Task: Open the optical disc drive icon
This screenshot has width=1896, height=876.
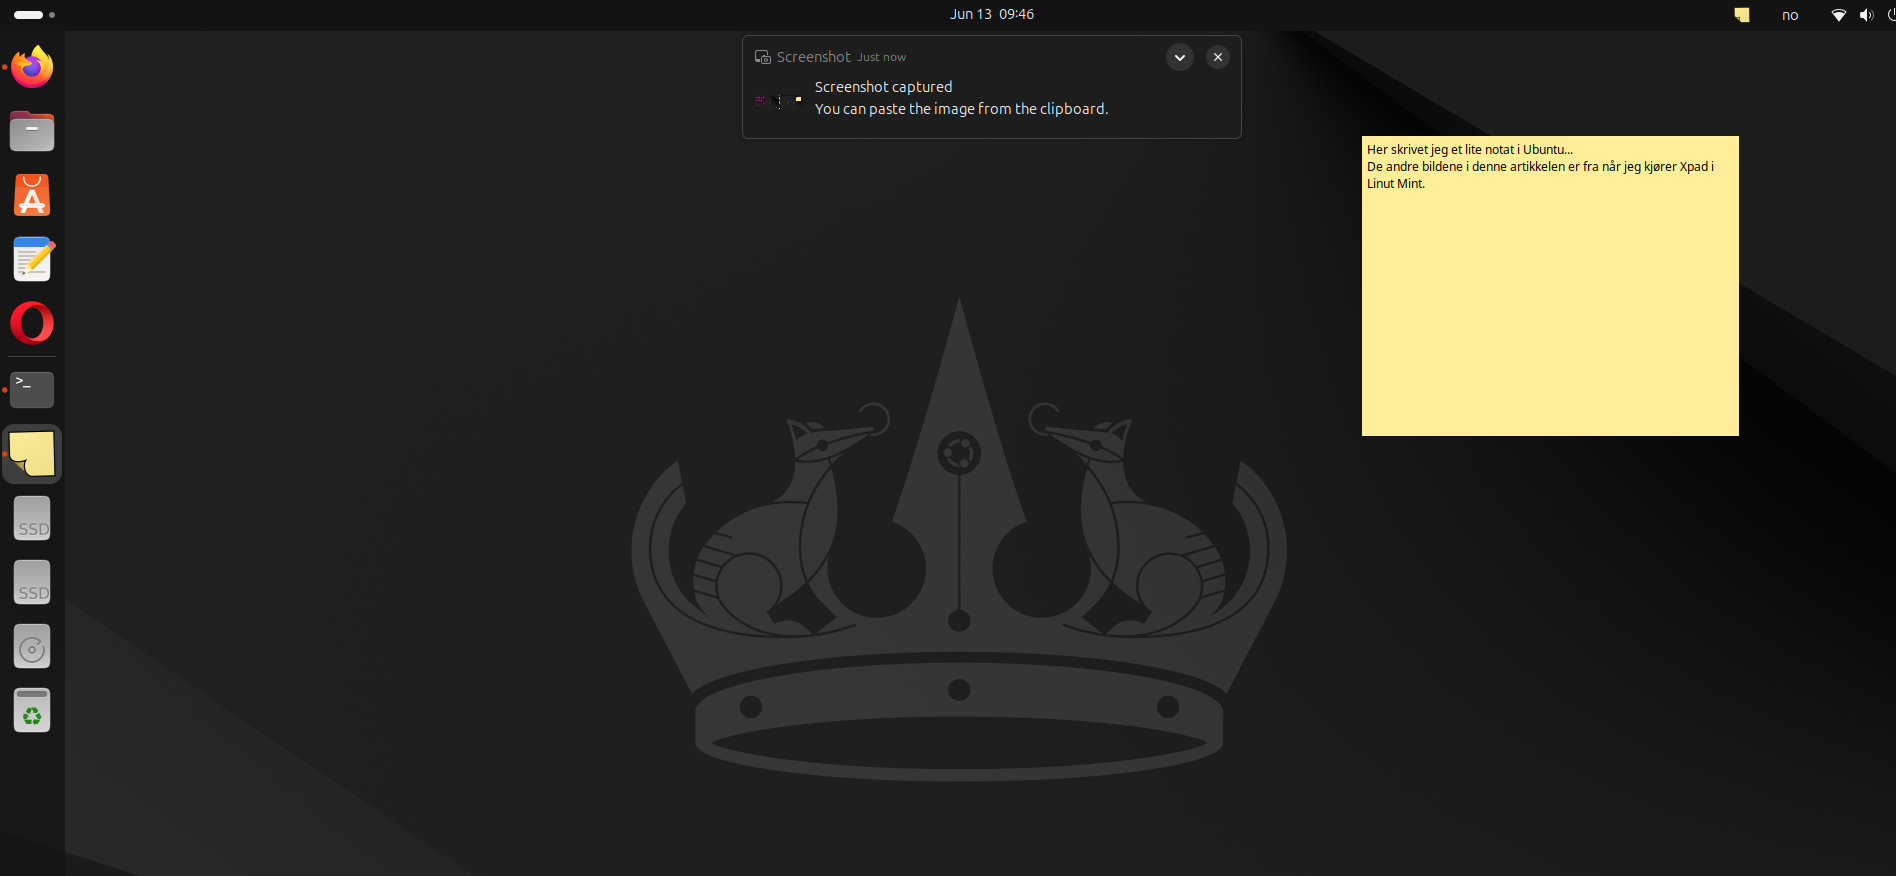Action: (32, 646)
